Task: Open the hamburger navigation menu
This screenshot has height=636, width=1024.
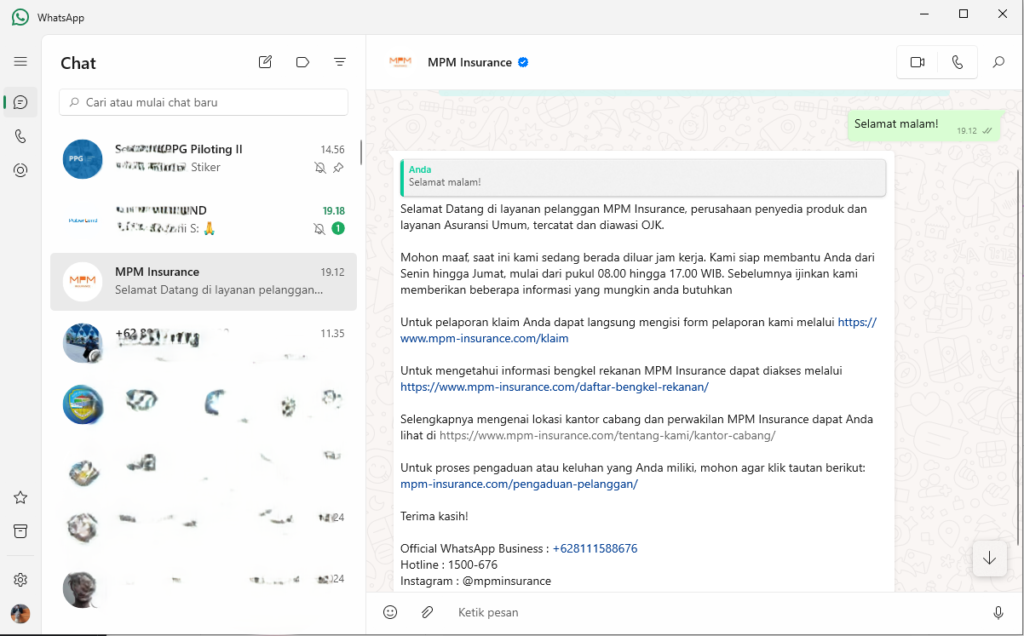Action: coord(20,61)
